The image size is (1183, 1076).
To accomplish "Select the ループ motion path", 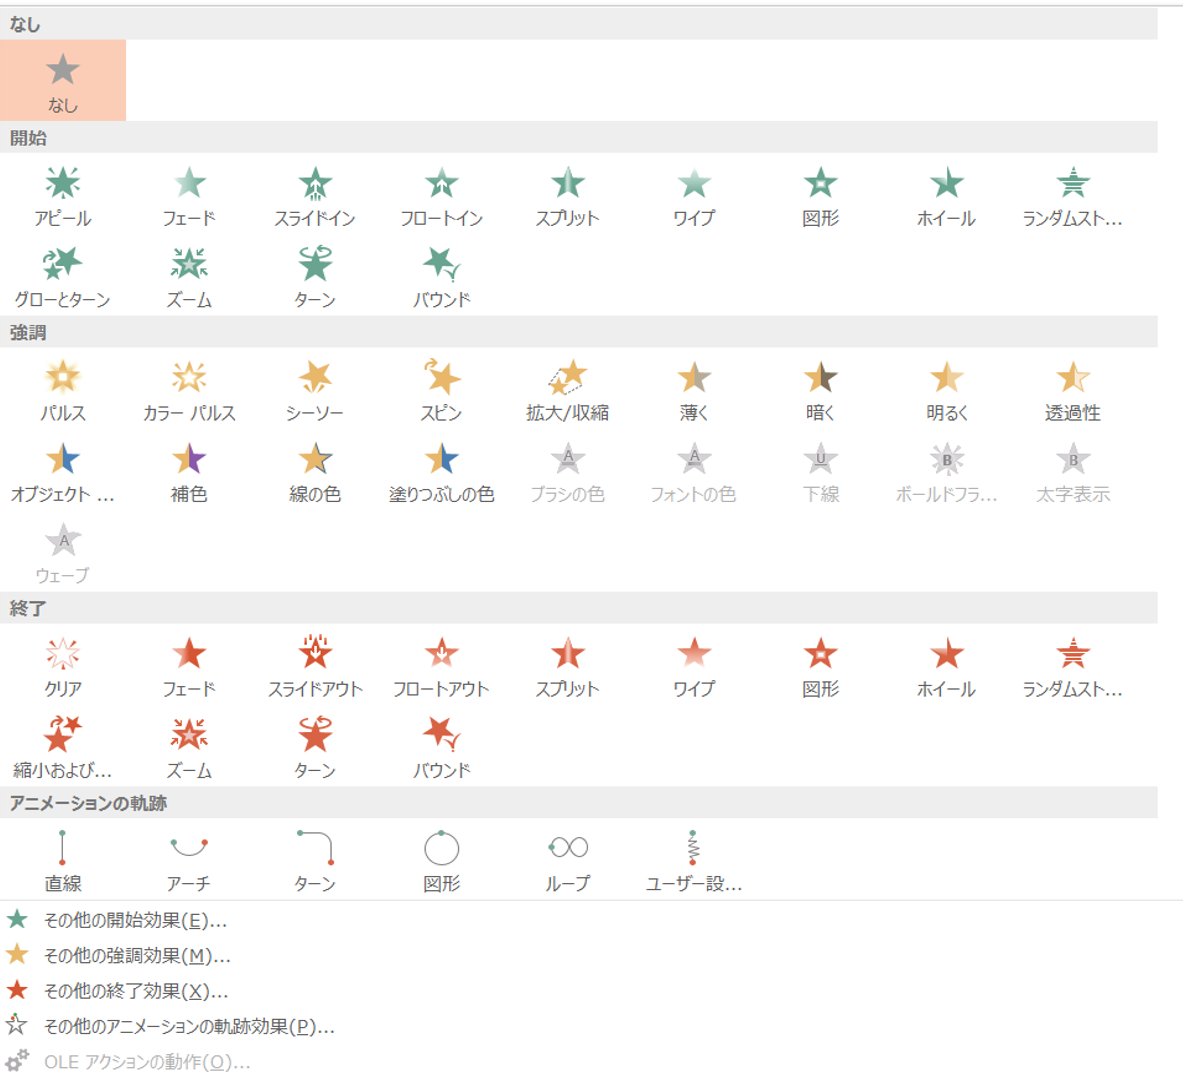I will 567,862.
